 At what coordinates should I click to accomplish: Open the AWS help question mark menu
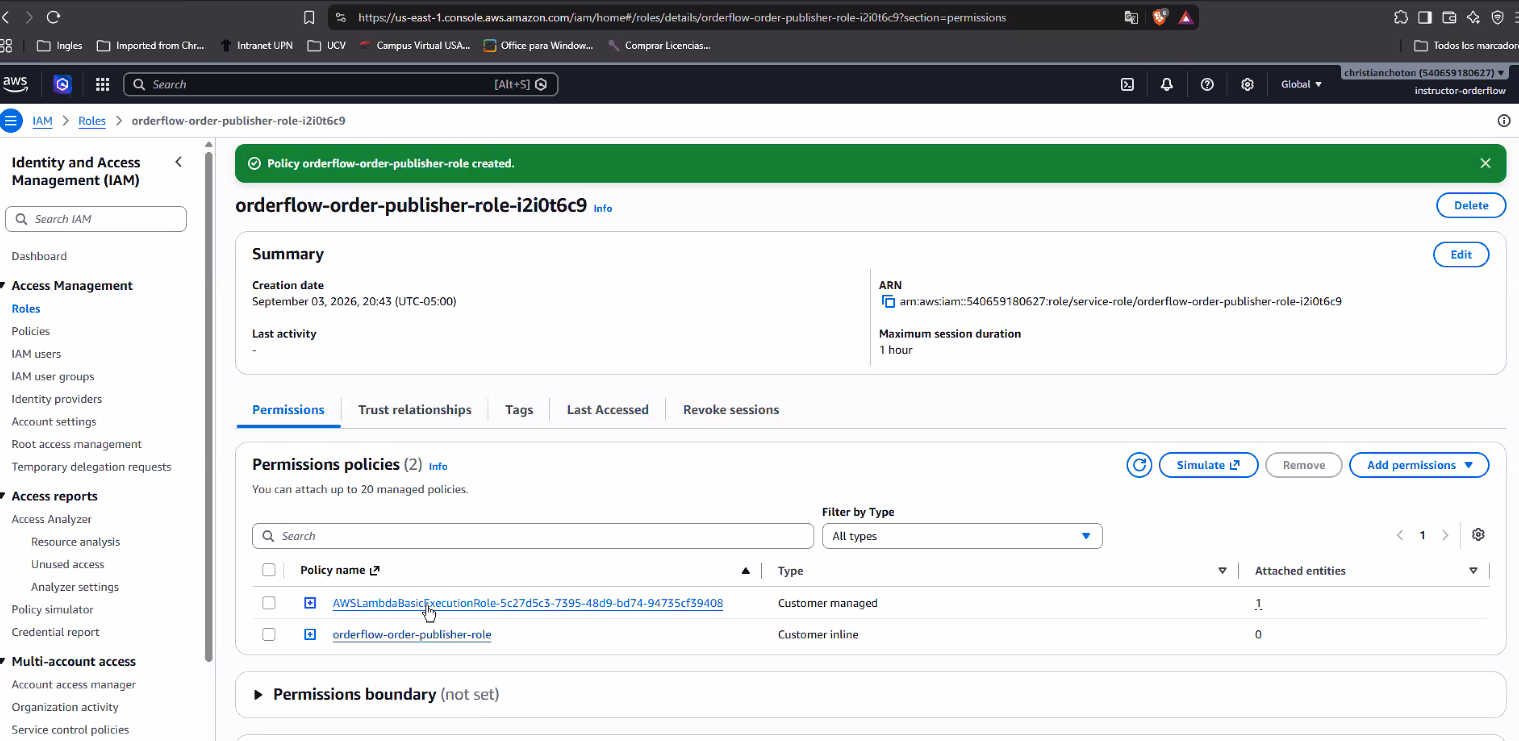click(1207, 84)
